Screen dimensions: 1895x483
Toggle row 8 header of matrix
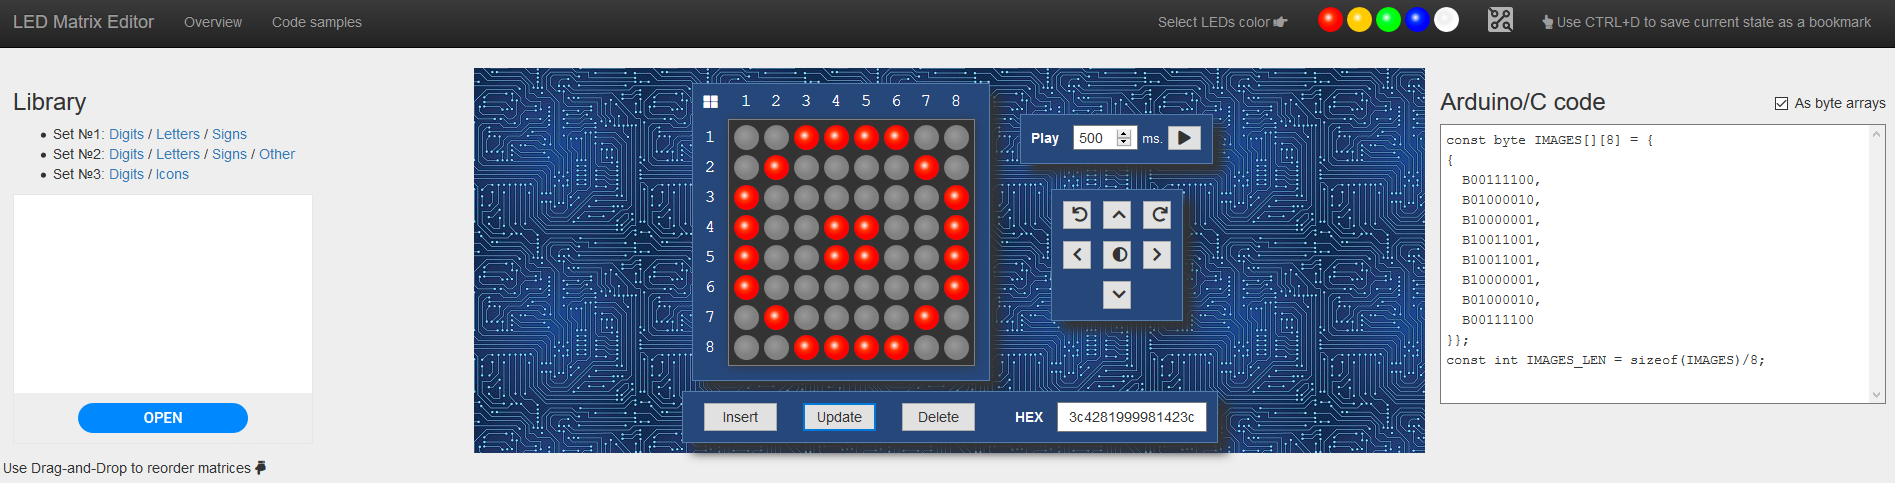click(x=710, y=347)
